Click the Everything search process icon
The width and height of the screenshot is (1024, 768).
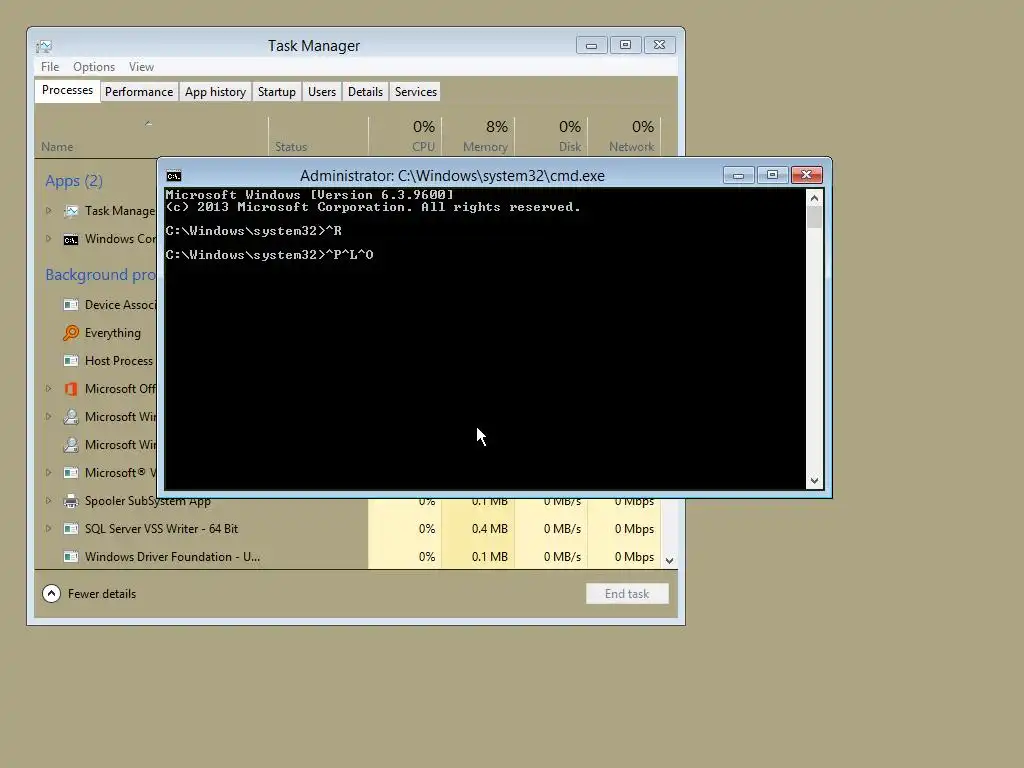click(71, 333)
